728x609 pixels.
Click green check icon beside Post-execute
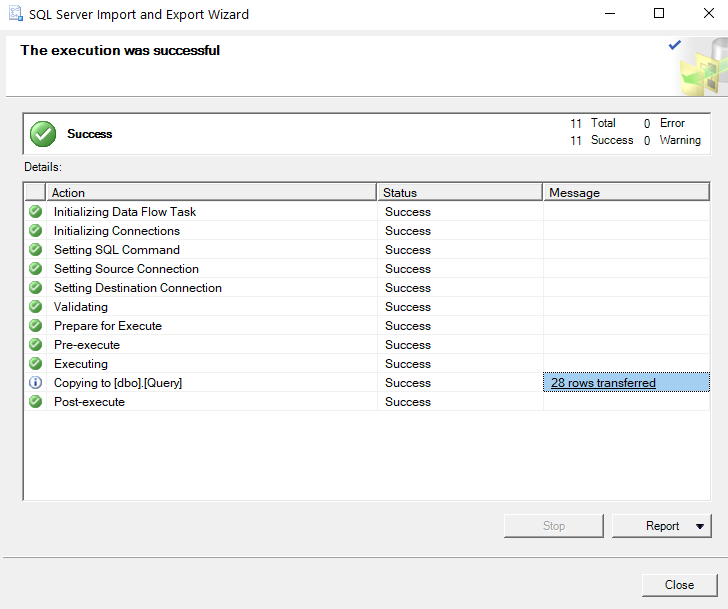(x=35, y=402)
